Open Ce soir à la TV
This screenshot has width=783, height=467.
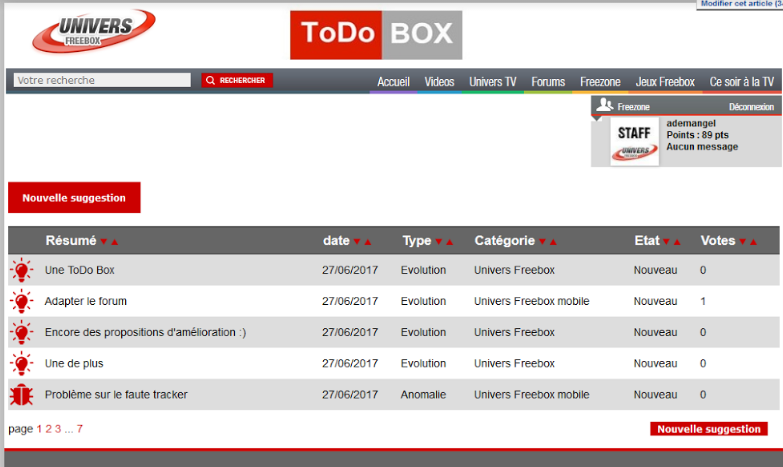pyautogui.click(x=742, y=82)
